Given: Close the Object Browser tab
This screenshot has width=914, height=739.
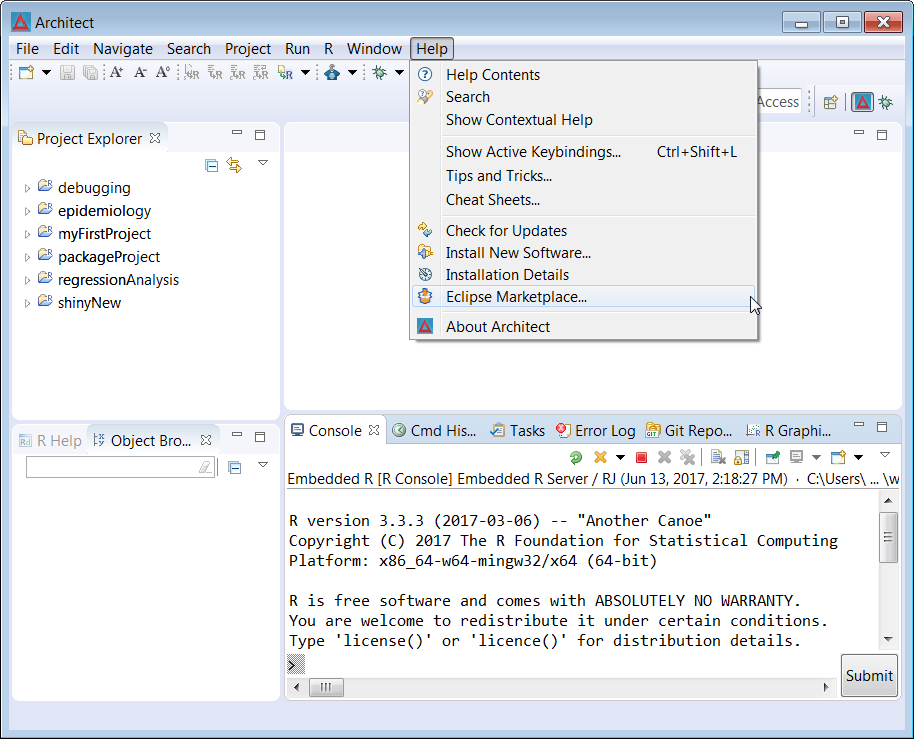Looking at the screenshot, I should [206, 440].
